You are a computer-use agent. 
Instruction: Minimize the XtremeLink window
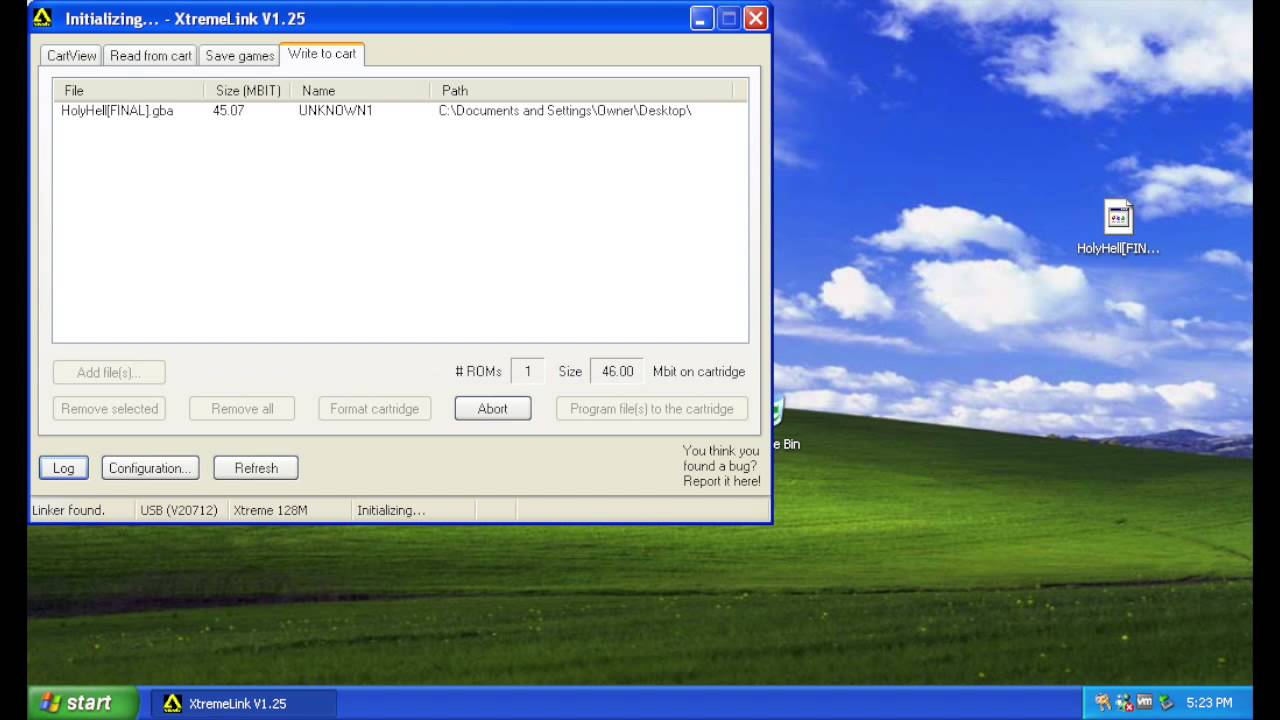(x=701, y=18)
